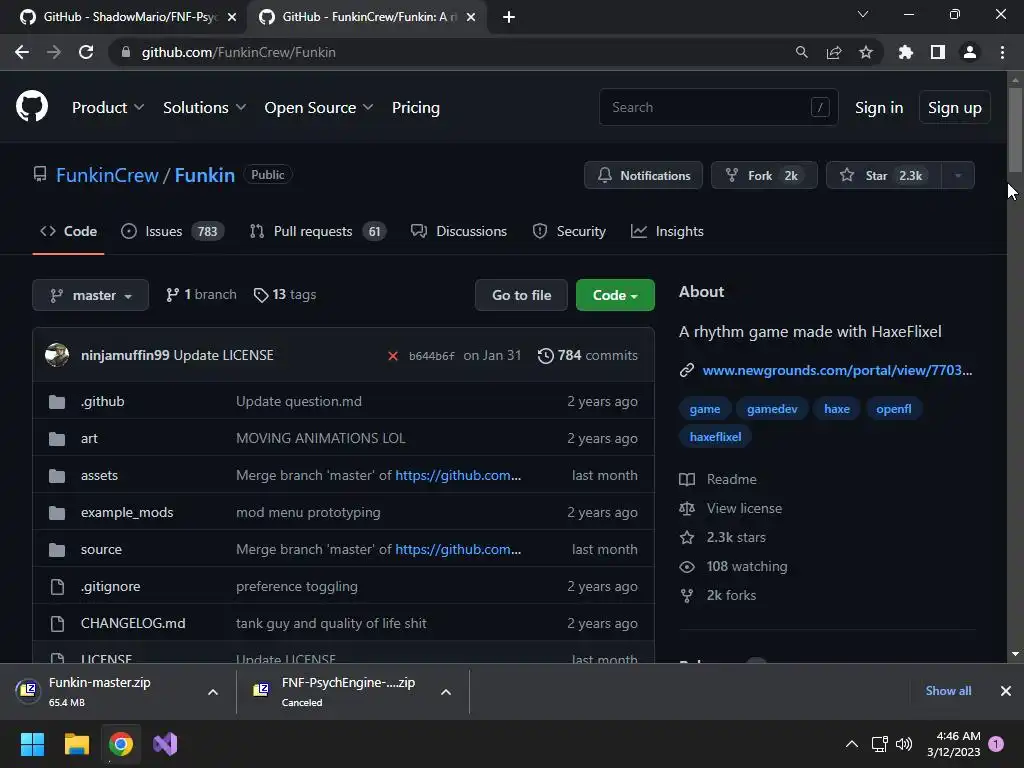Click the Funkin-master.zip file icon

(28, 690)
